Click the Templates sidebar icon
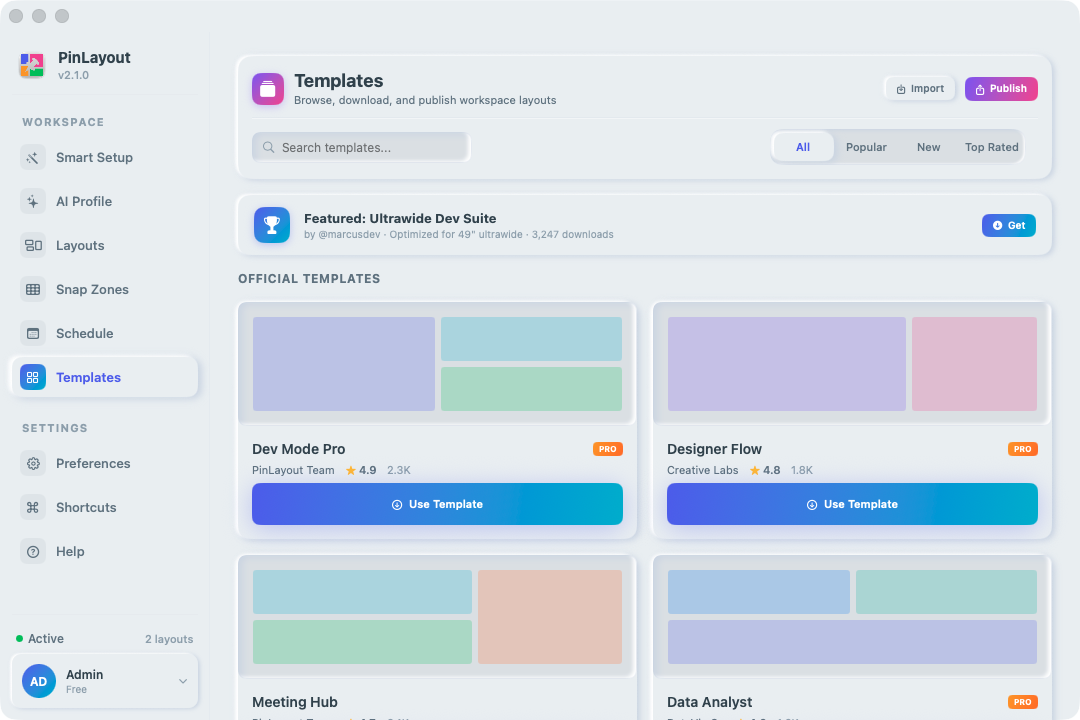This screenshot has height=720, width=1080. (x=32, y=378)
